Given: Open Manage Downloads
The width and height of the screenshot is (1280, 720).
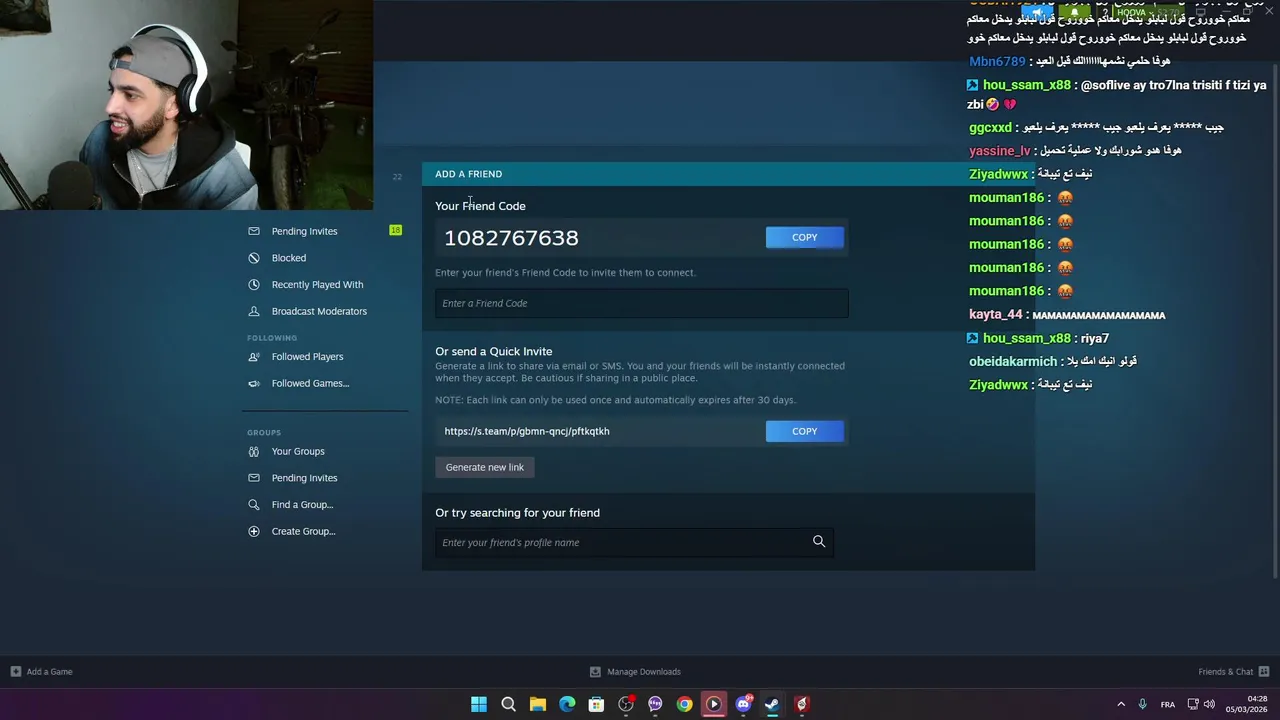Looking at the screenshot, I should click(635, 672).
